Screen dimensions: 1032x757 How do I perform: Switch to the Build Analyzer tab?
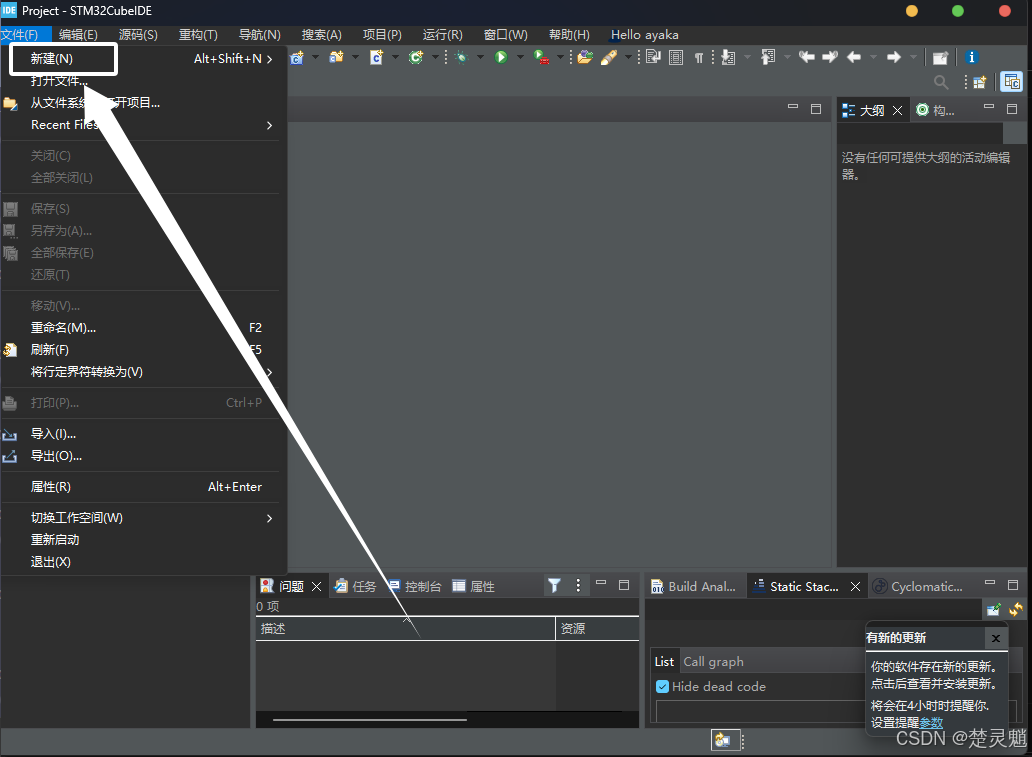[x=694, y=586]
